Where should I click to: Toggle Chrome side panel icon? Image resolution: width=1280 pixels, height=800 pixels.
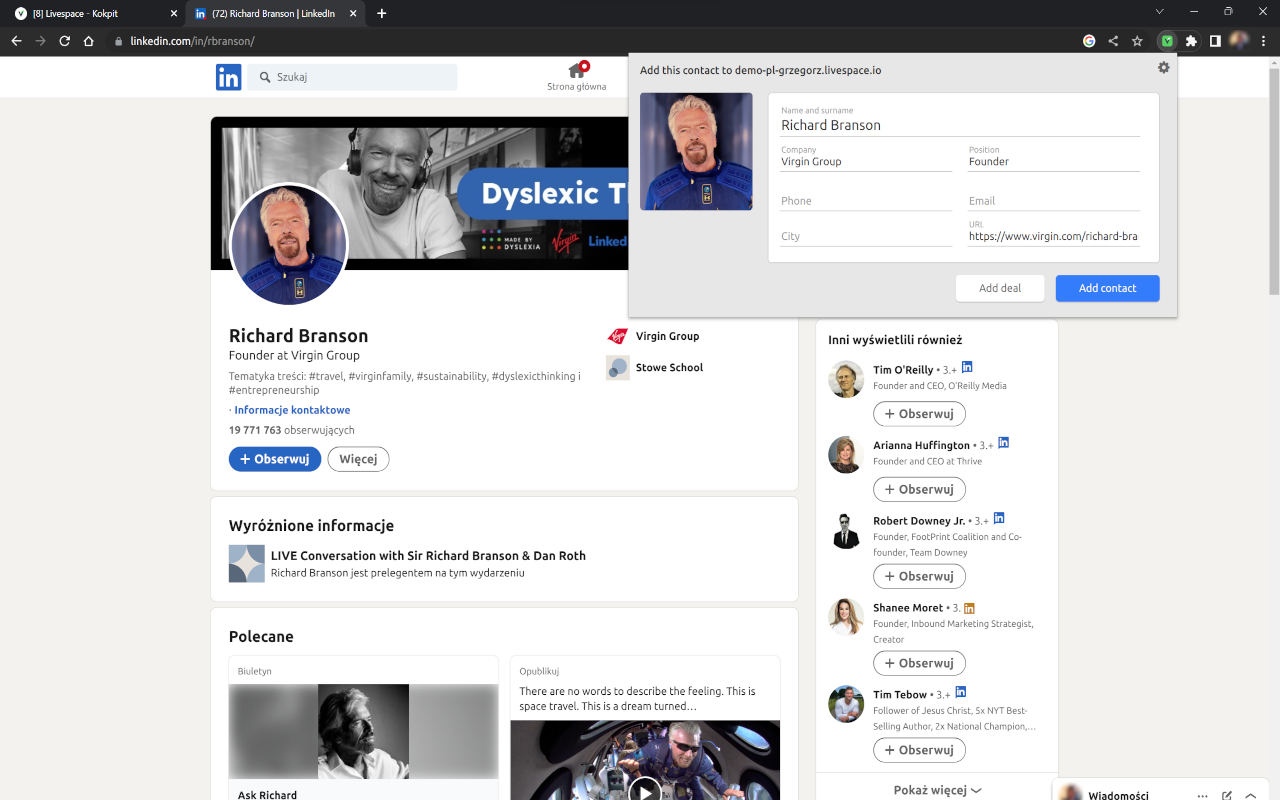[x=1215, y=41]
